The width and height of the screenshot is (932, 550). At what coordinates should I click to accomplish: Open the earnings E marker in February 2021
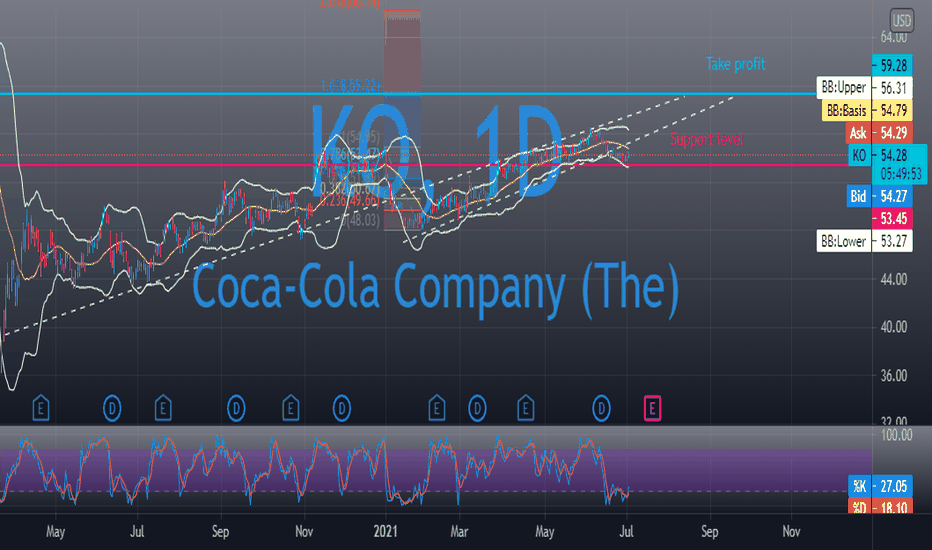click(x=437, y=408)
